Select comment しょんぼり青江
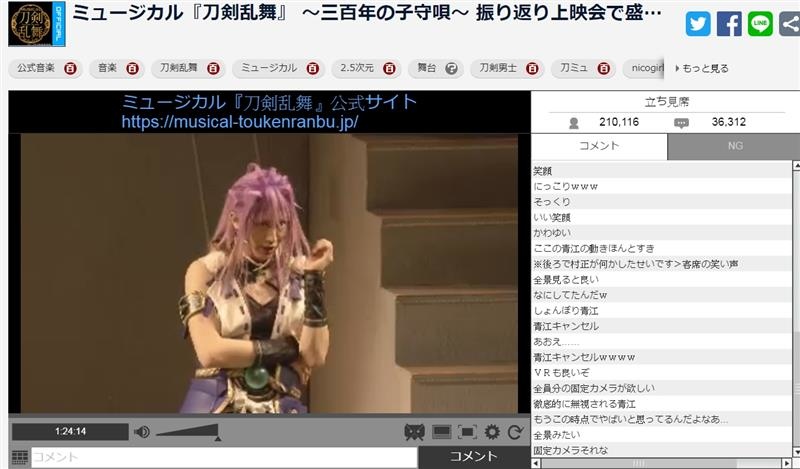The image size is (800, 469). tap(662, 310)
